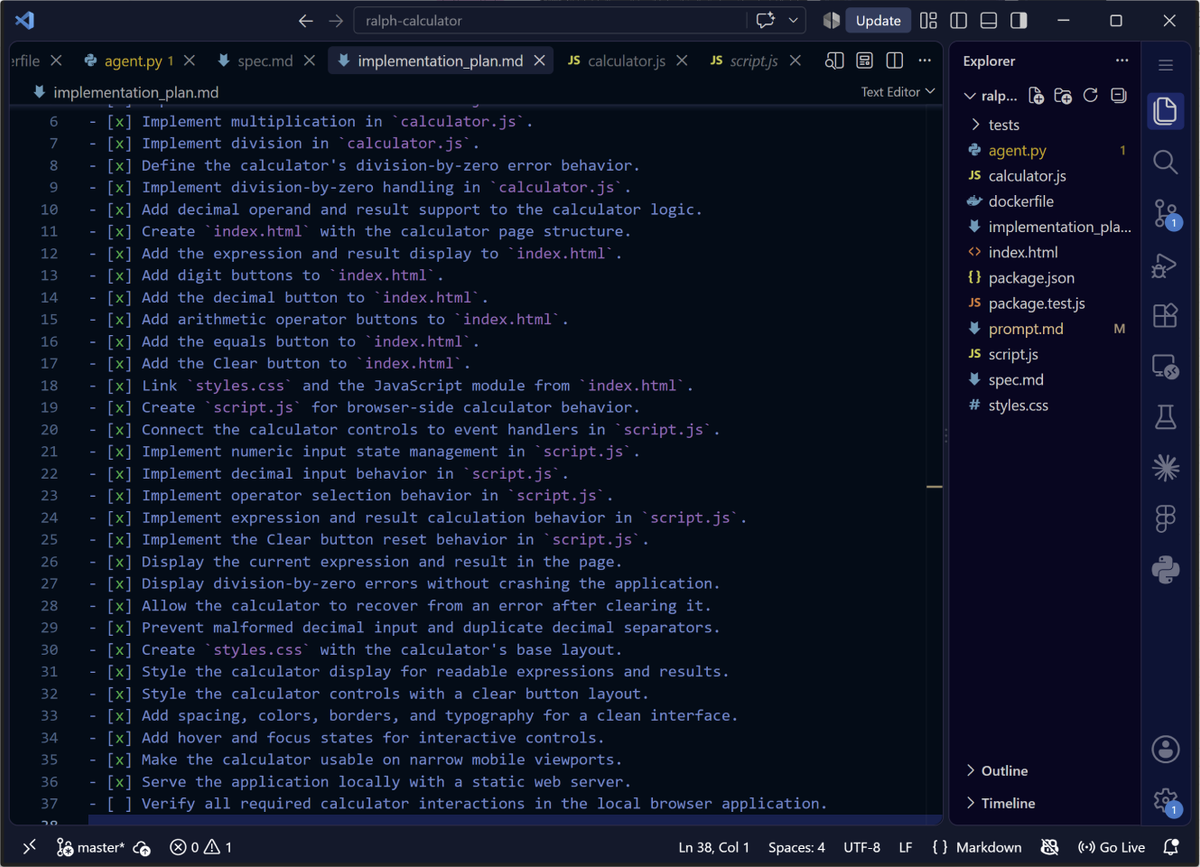This screenshot has height=867, width=1200.
Task: Open the Testing flask view
Action: [x=1165, y=417]
